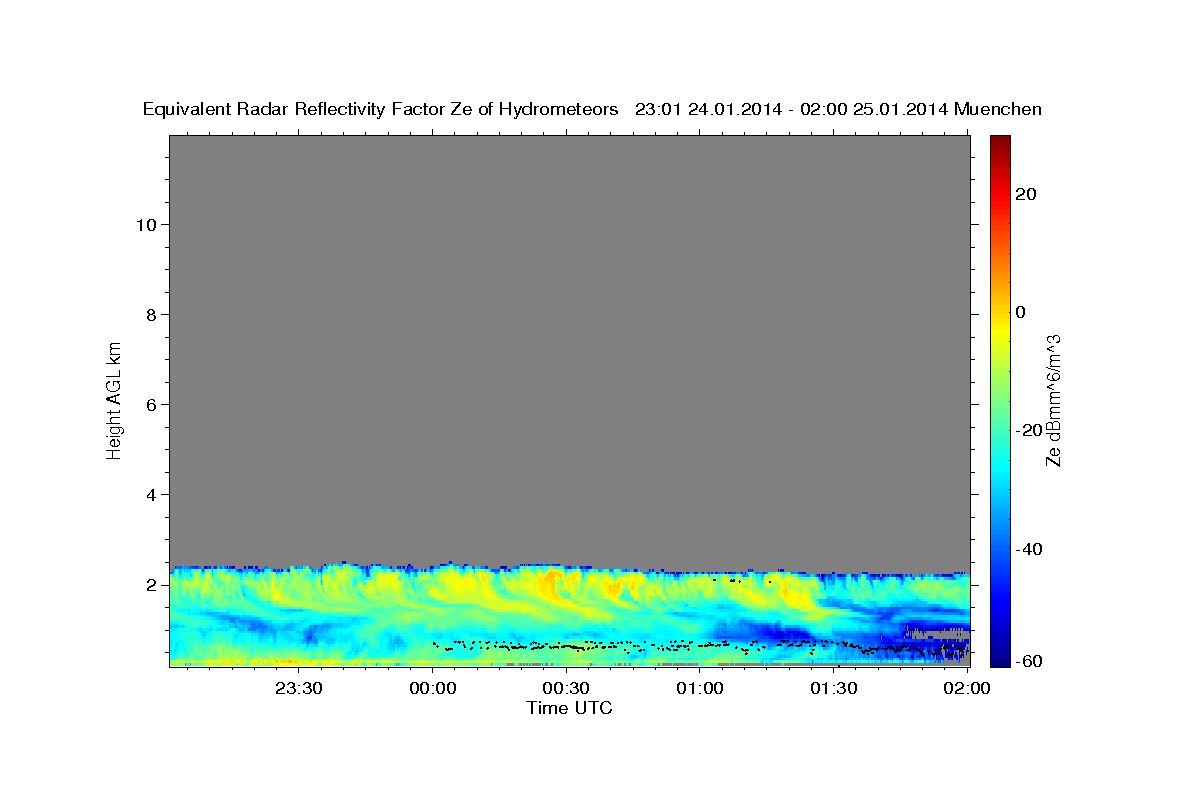
Task: Click the '00:00' time tick label
Action: pyautogui.click(x=433, y=688)
